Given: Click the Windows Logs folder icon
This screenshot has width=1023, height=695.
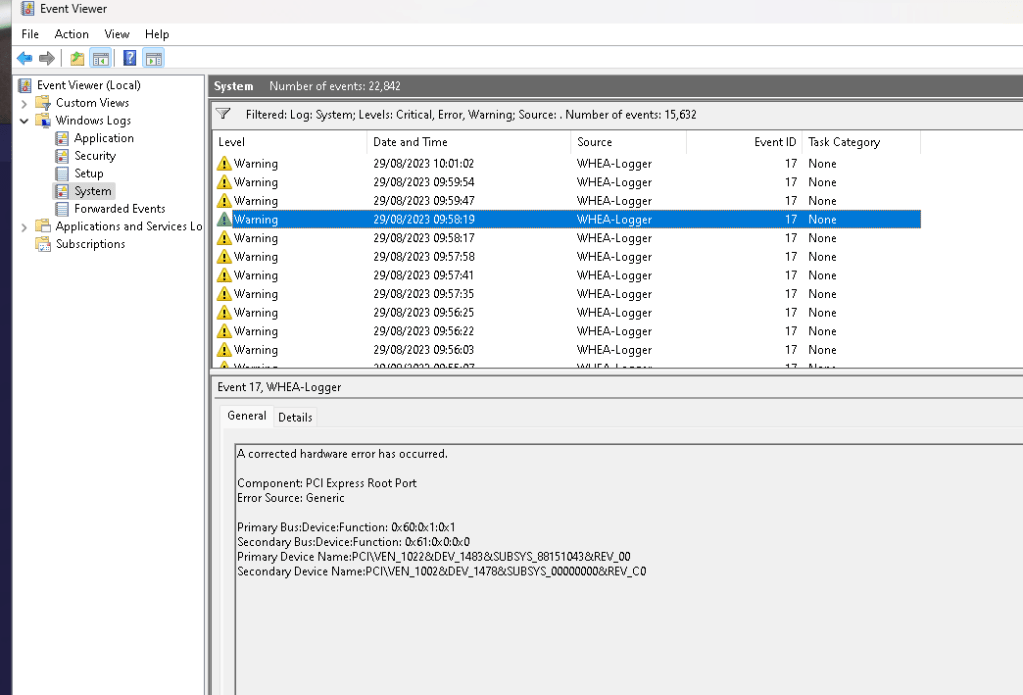Looking at the screenshot, I should pos(43,121).
